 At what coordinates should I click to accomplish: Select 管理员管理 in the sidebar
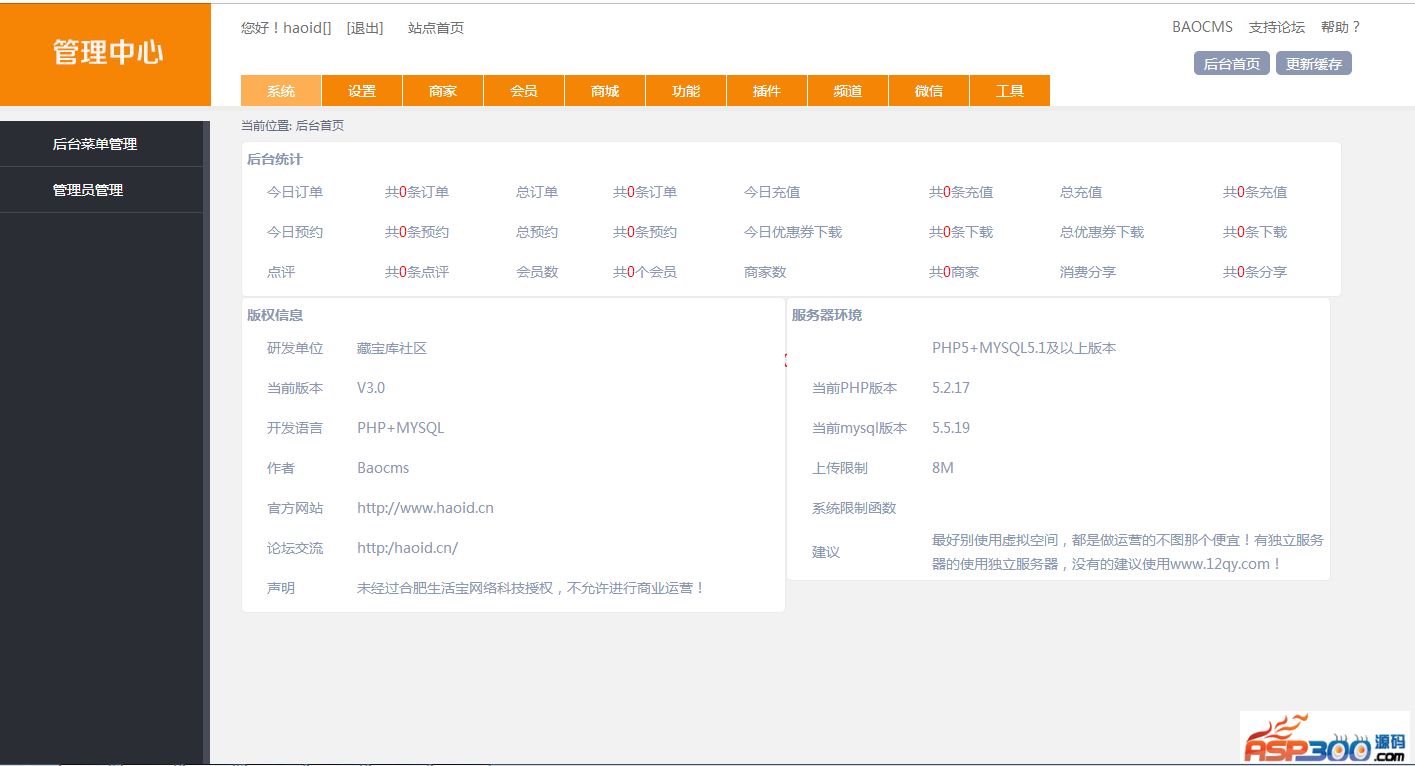click(x=88, y=190)
